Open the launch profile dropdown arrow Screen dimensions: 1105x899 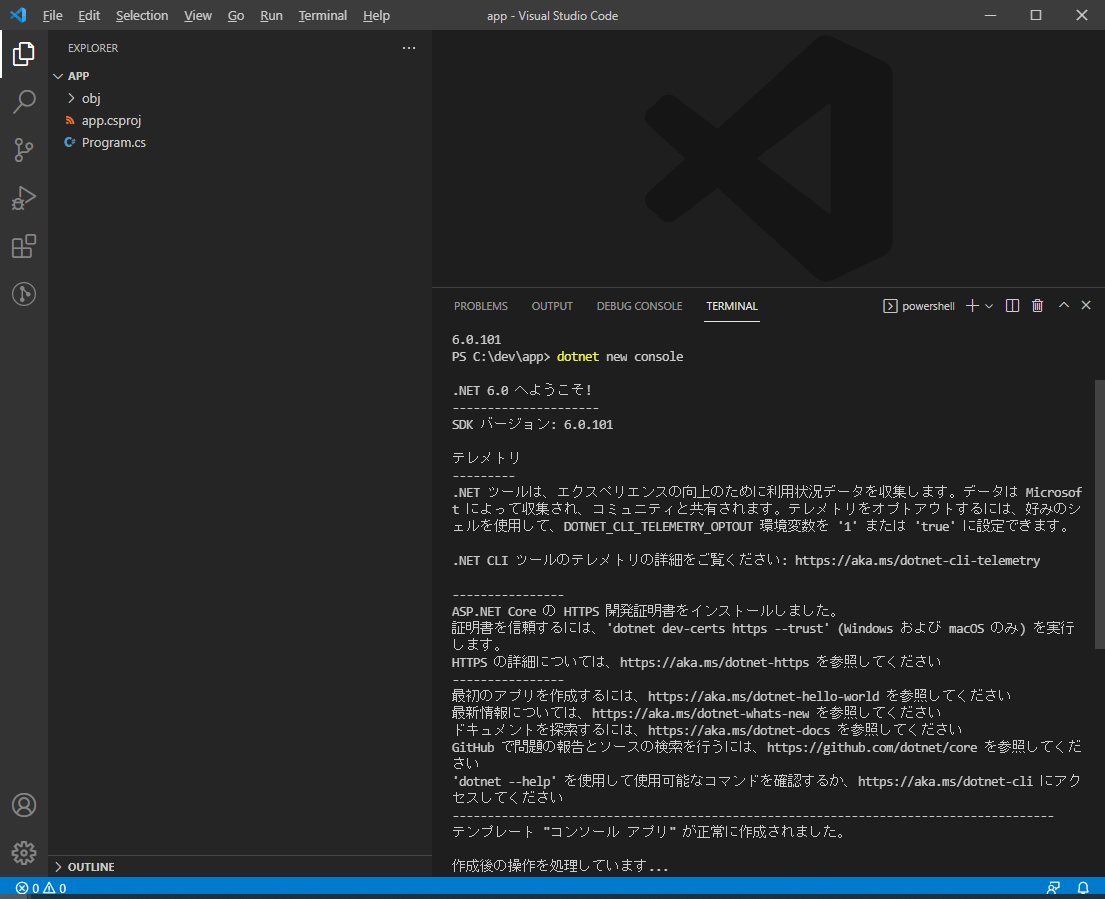(989, 306)
